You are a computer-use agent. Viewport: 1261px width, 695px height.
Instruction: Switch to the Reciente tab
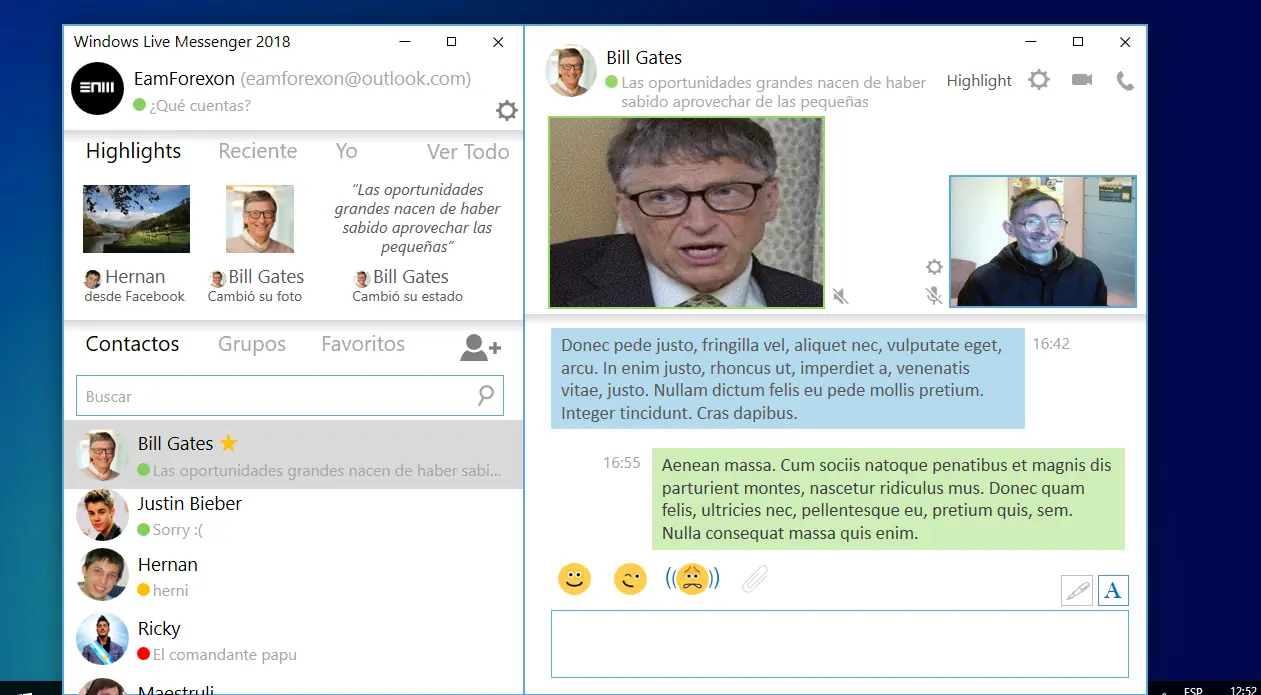pos(258,151)
